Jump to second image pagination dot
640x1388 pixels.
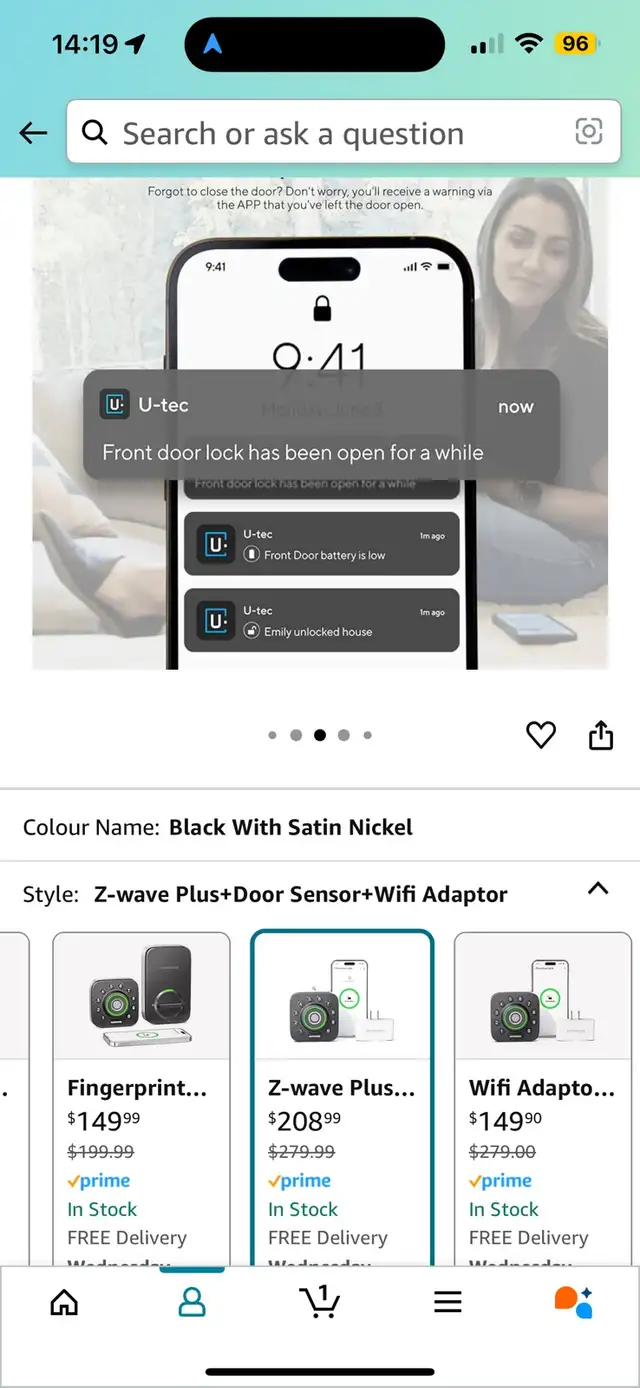(x=296, y=735)
